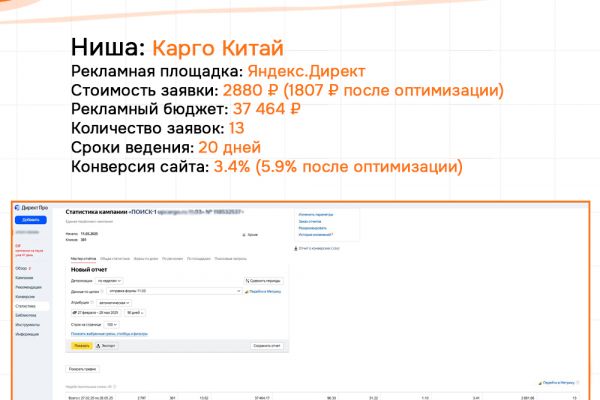Switch to the По регионам tab
The image size is (600, 400).
(173, 259)
